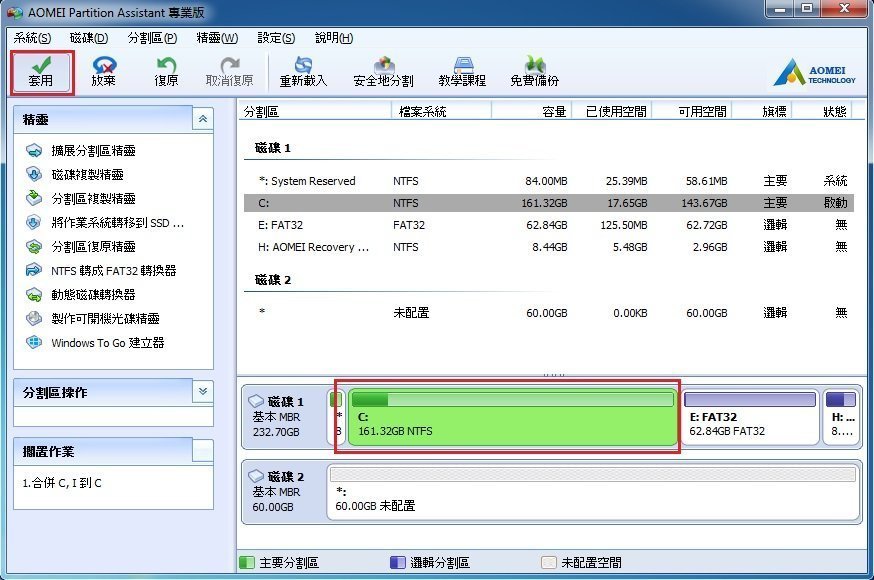The width and height of the screenshot is (874, 580).
Task: Click the 放棄 (Discard) toolbar icon
Action: pyautogui.click(x=104, y=72)
